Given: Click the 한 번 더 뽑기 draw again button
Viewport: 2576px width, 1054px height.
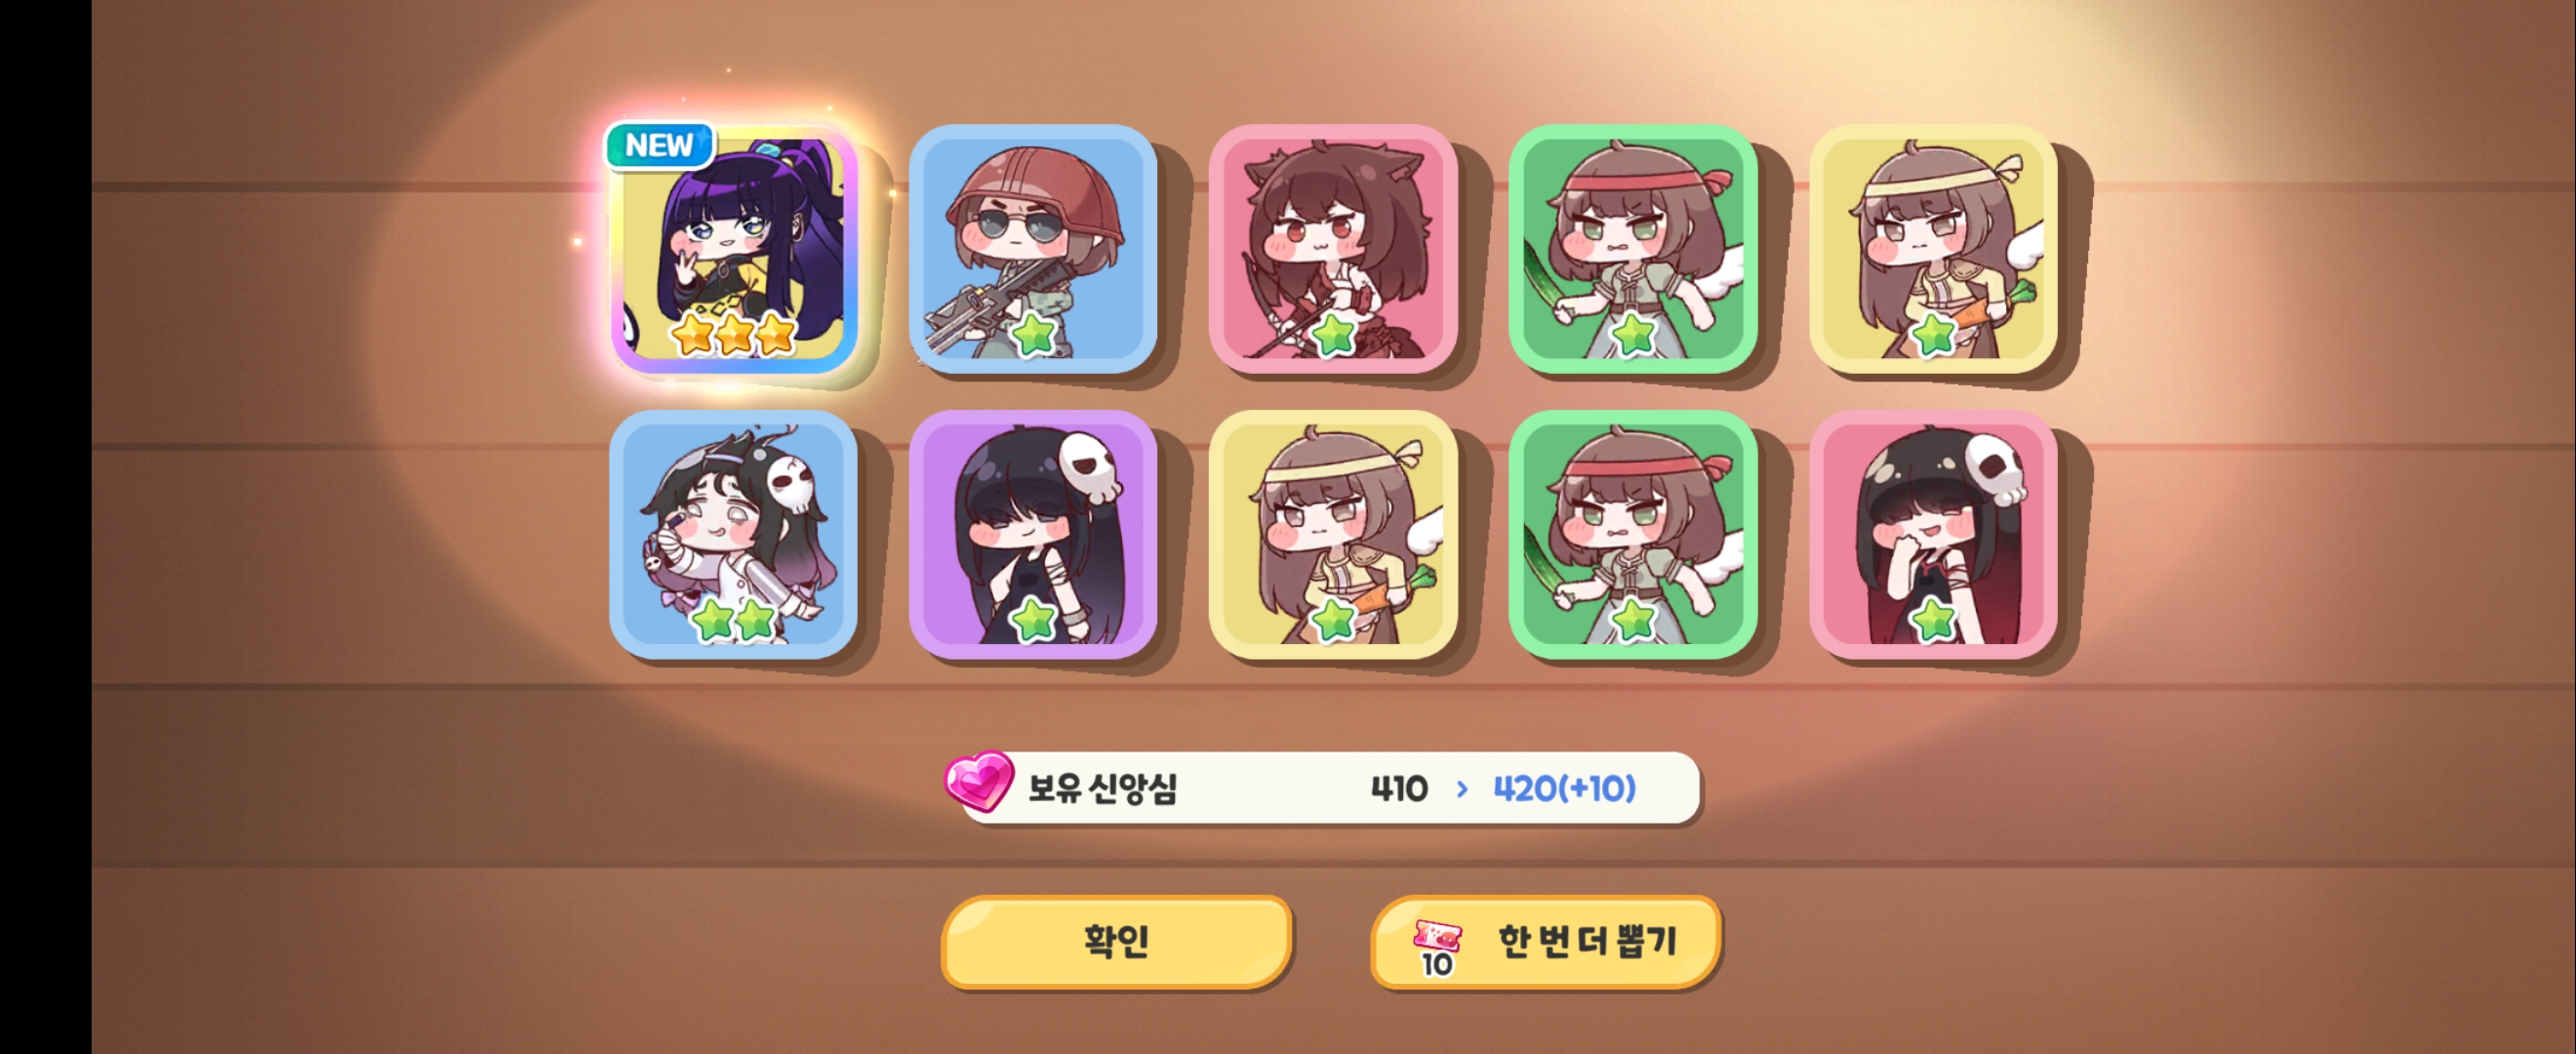Looking at the screenshot, I should (1546, 941).
